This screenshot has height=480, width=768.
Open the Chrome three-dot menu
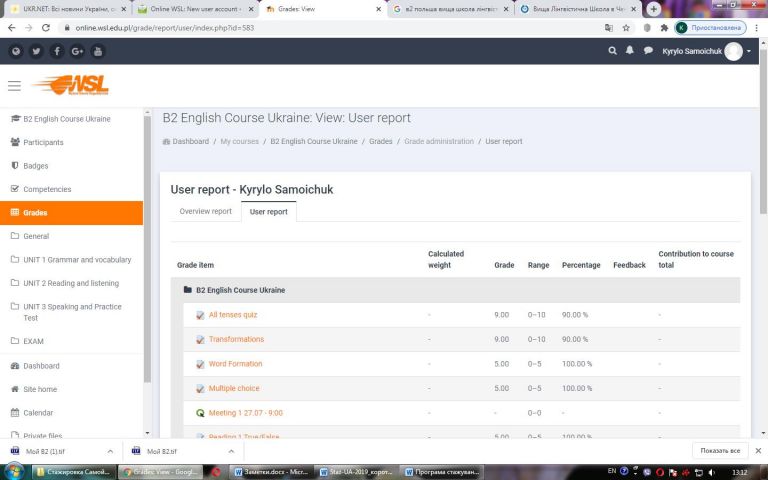pyautogui.click(x=757, y=28)
